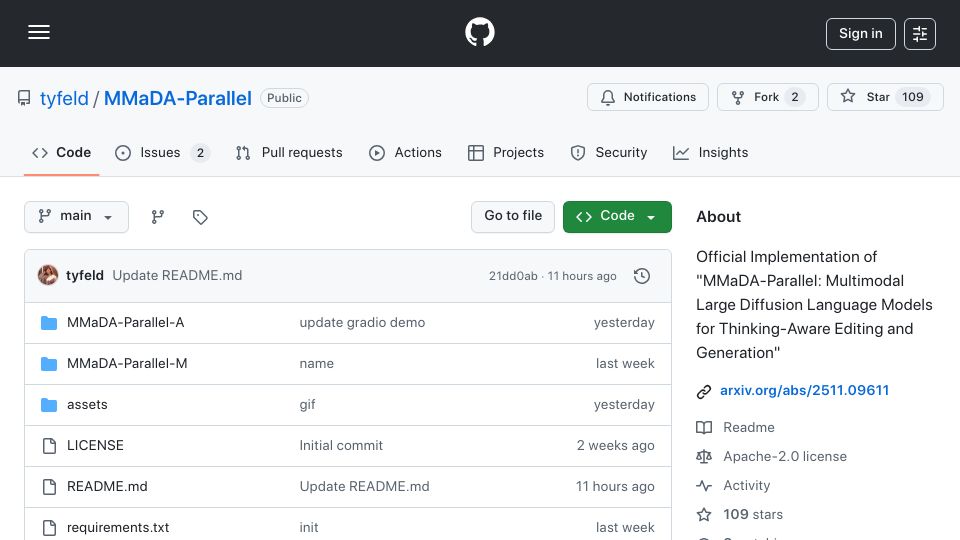
Task: Click file icon next to LICENSE
Action: [x=49, y=446]
